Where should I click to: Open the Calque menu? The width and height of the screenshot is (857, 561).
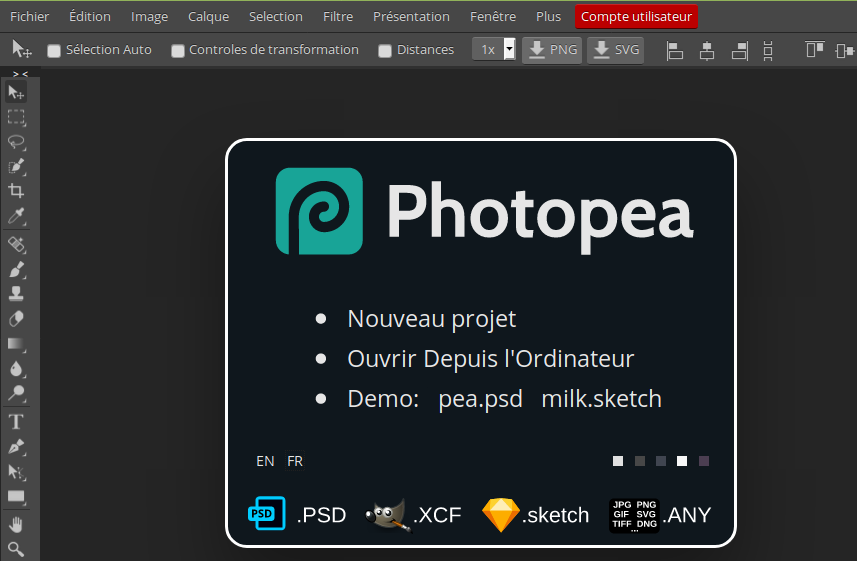coord(208,16)
